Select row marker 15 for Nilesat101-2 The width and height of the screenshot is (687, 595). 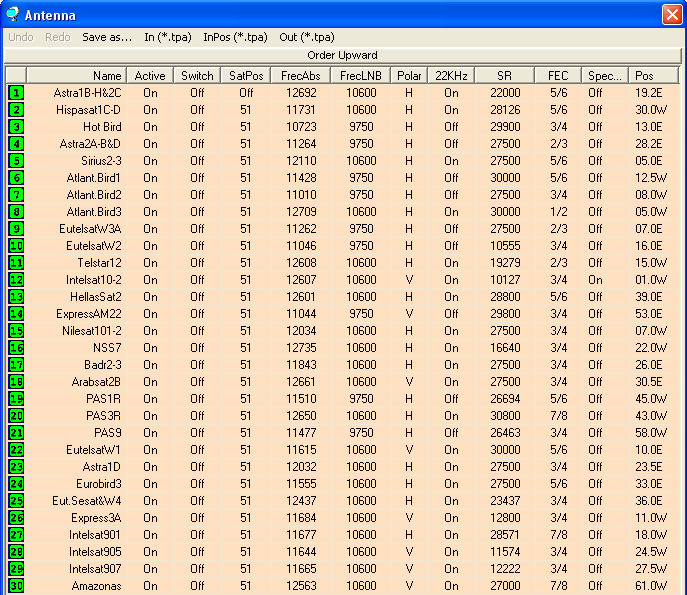tap(16, 331)
